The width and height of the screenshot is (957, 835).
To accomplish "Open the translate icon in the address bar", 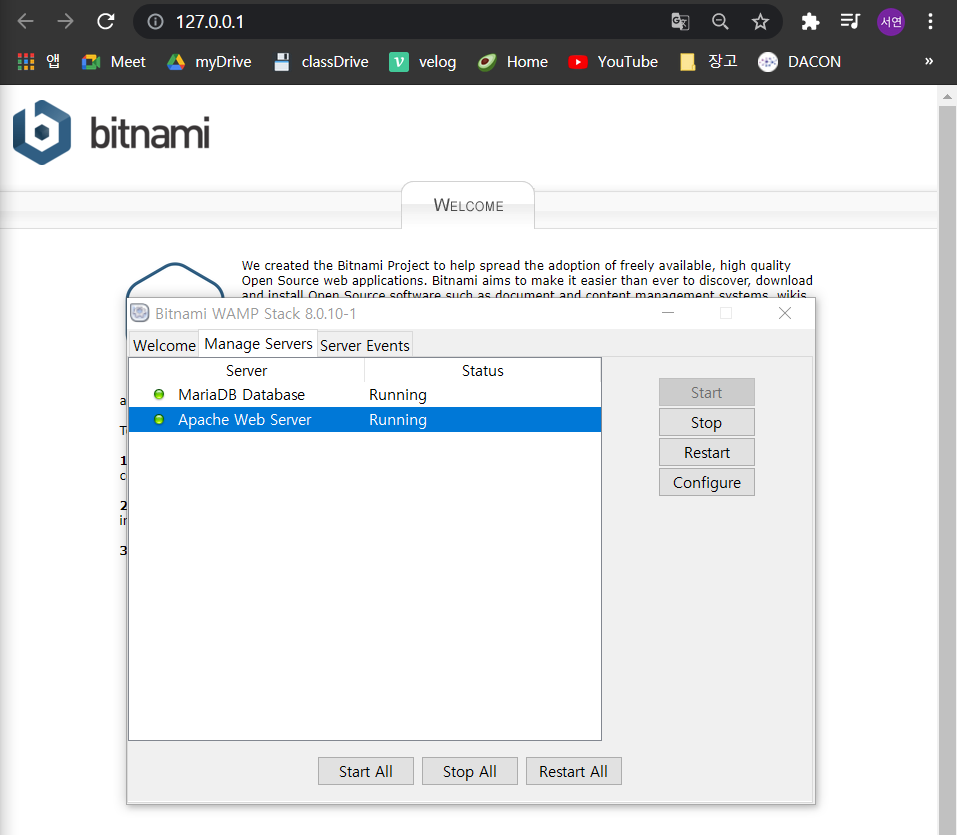I will pyautogui.click(x=681, y=21).
